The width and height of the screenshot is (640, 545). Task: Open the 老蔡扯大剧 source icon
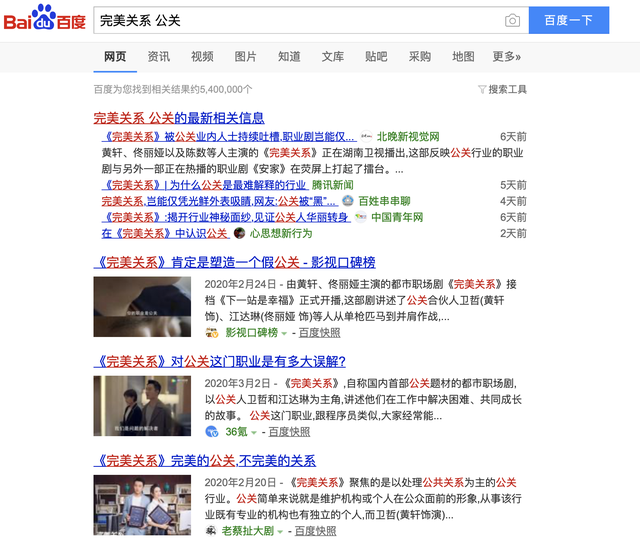coord(211,531)
